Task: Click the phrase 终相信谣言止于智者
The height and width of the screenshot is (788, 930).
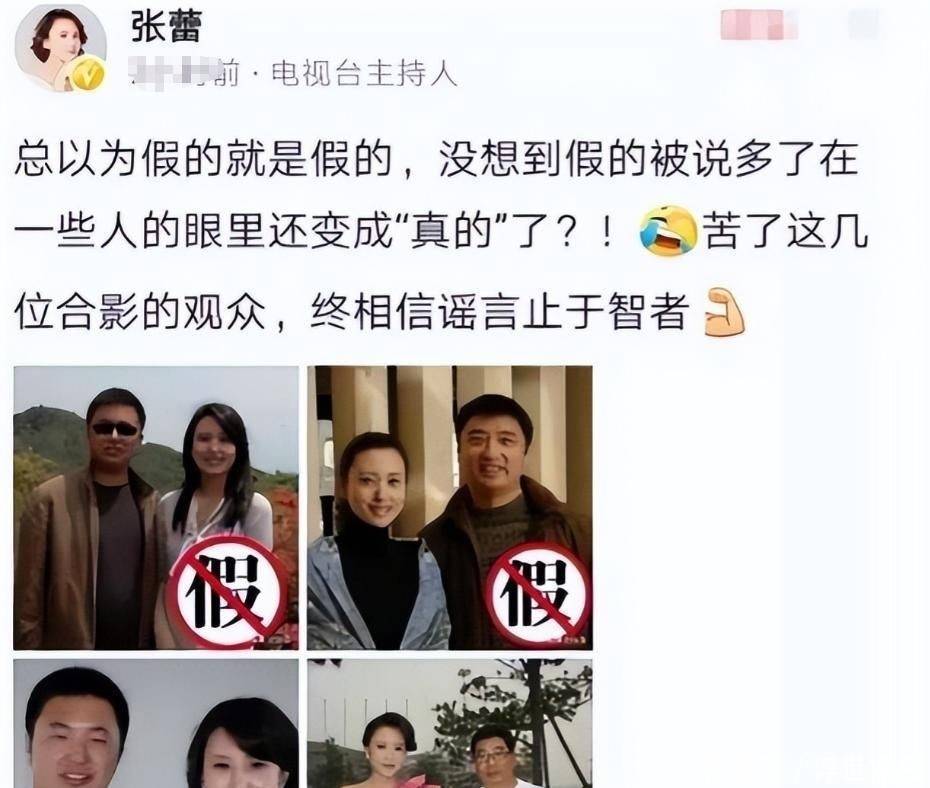Action: pos(500,312)
